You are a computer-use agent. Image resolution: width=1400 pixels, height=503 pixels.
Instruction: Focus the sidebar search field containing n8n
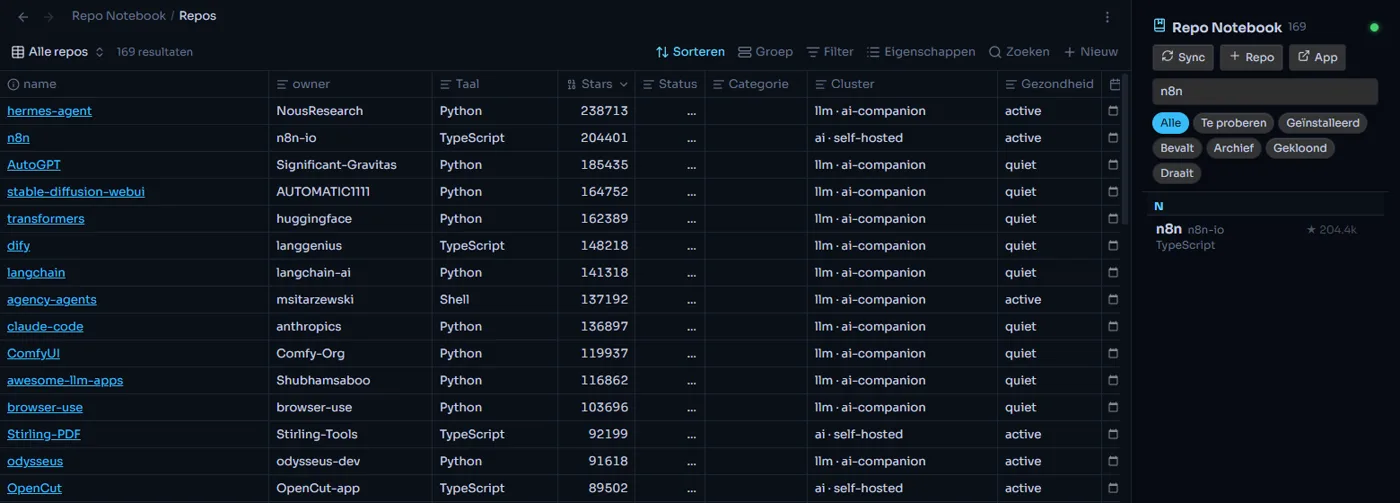[1265, 91]
